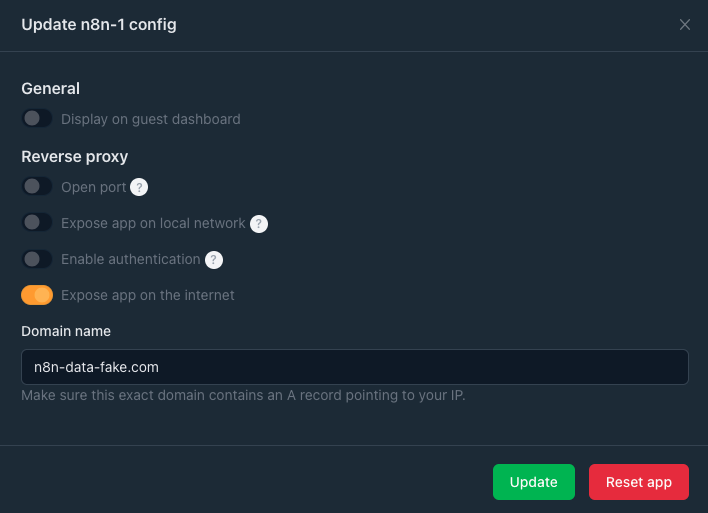Click the "Enable authentication" label text
Viewport: 708px width, 513px height.
pos(130,259)
